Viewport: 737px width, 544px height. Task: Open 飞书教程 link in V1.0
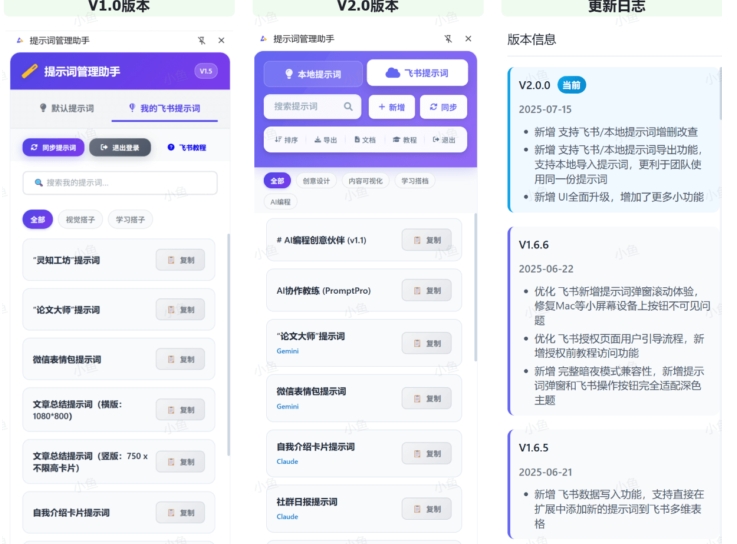click(x=187, y=147)
